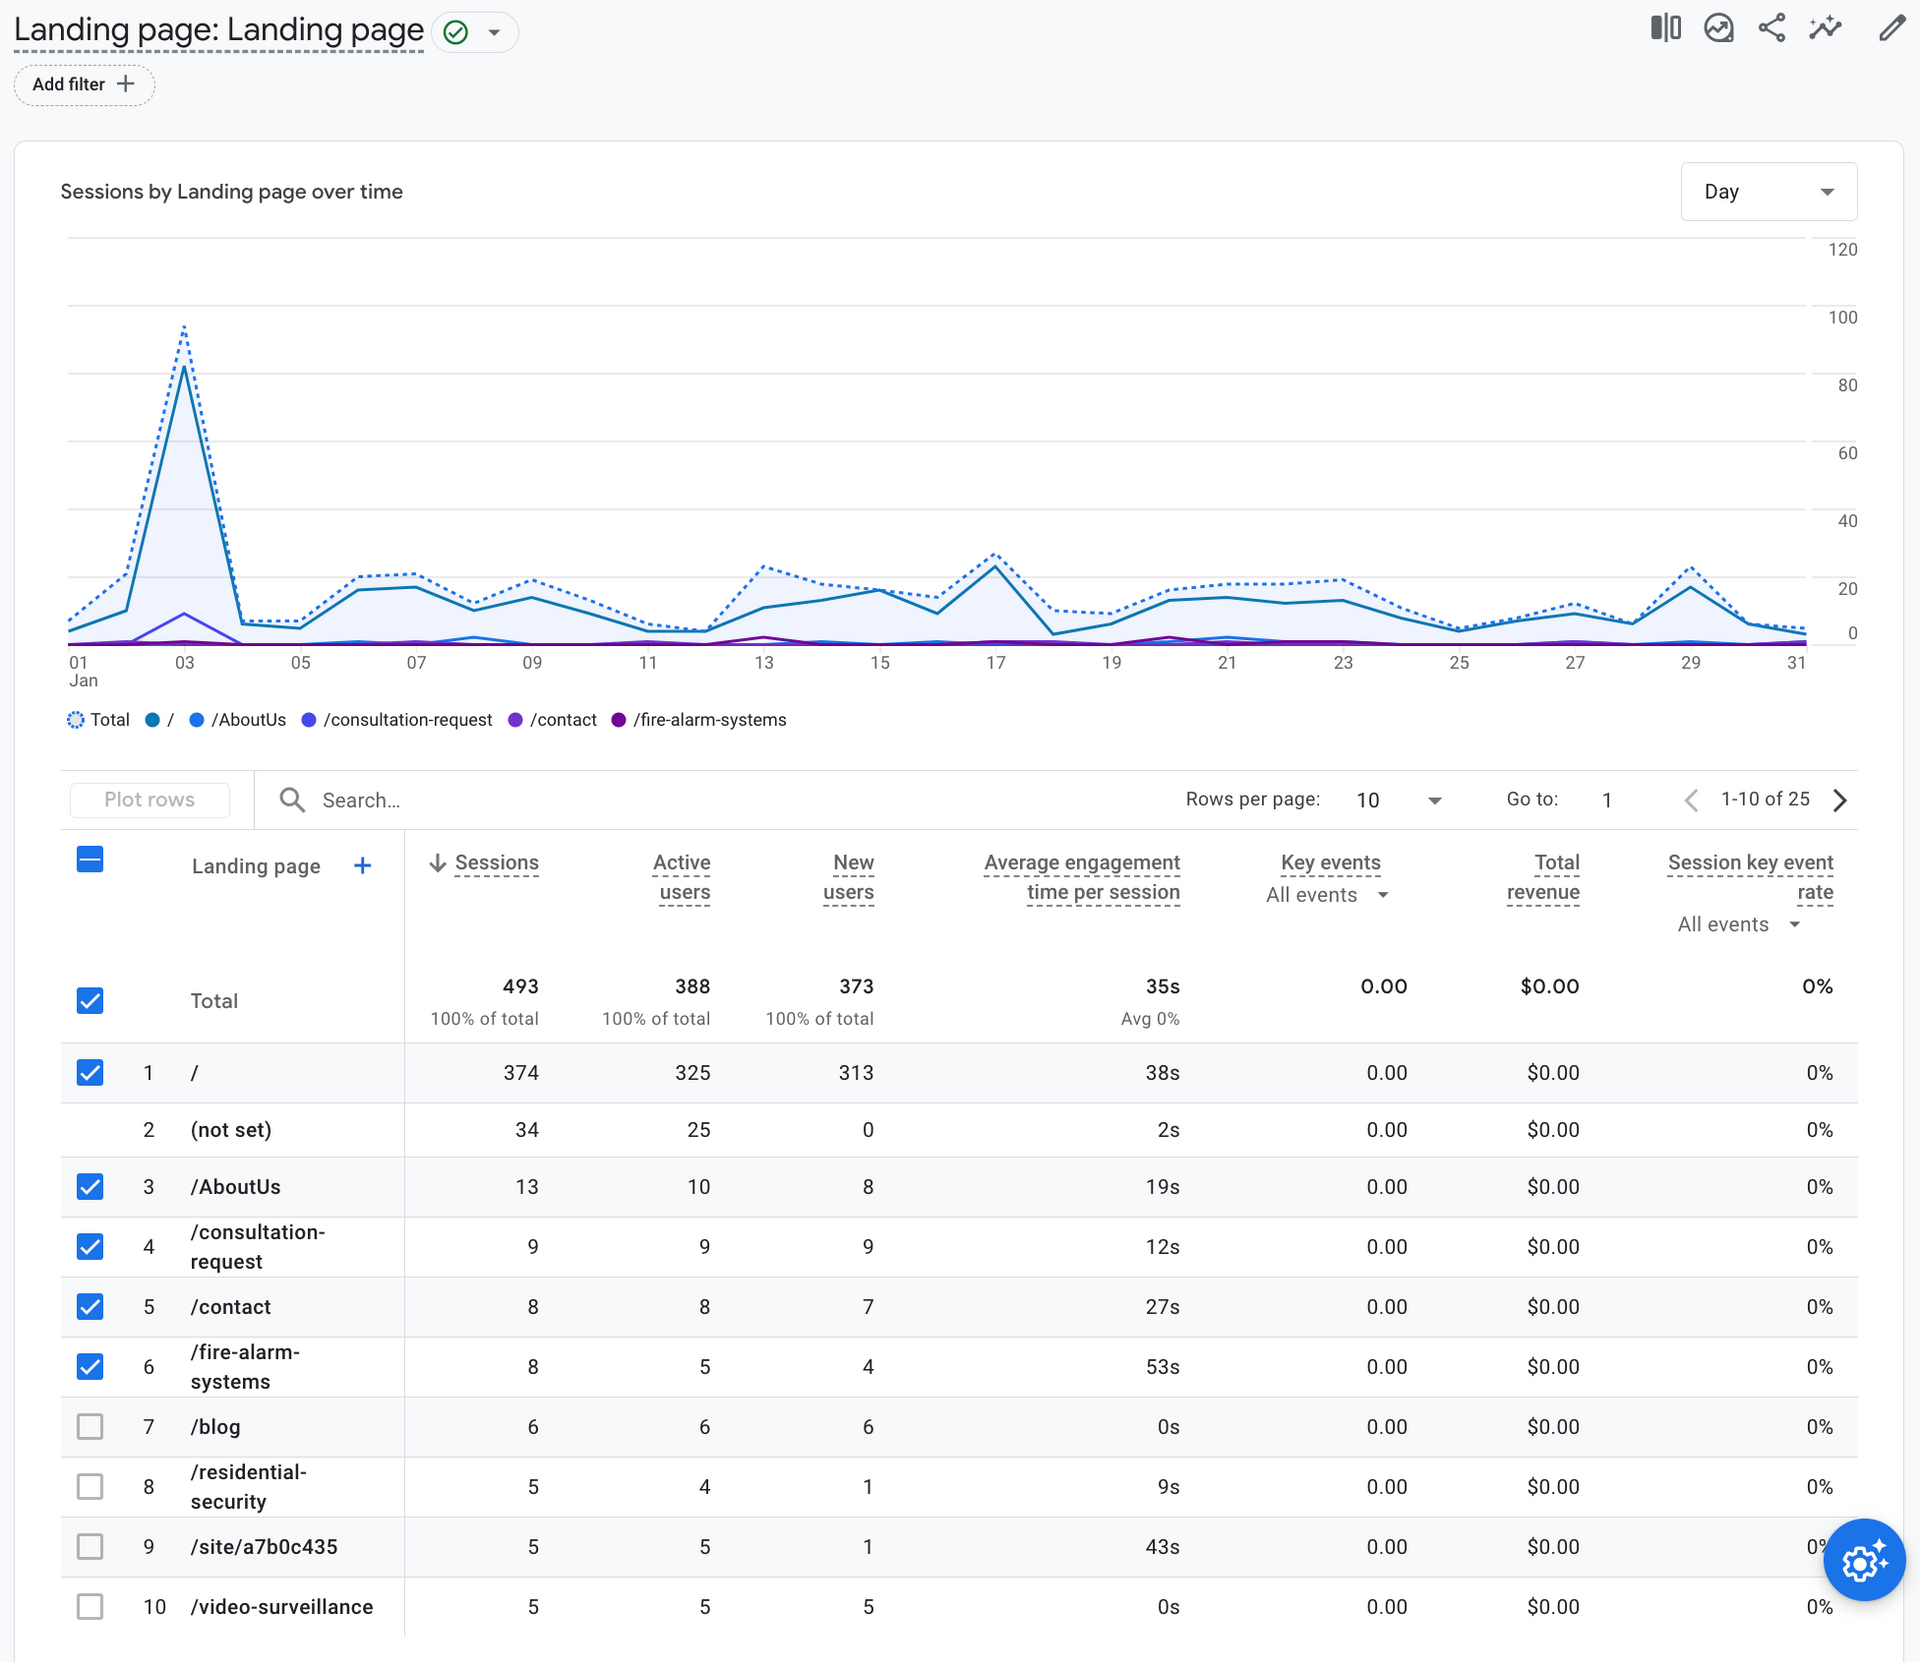Viewport: 1920px width, 1662px height.
Task: Click the /consultation-request legend color dot
Action: coord(309,720)
